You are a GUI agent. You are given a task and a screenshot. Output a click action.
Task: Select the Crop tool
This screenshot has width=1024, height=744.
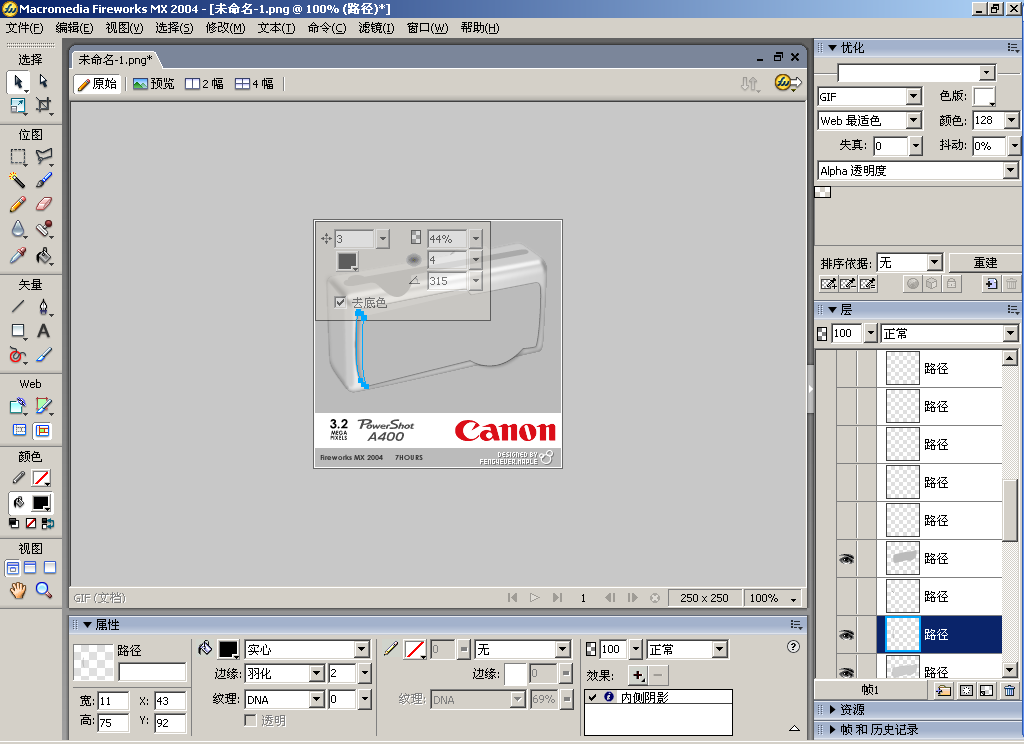43,105
